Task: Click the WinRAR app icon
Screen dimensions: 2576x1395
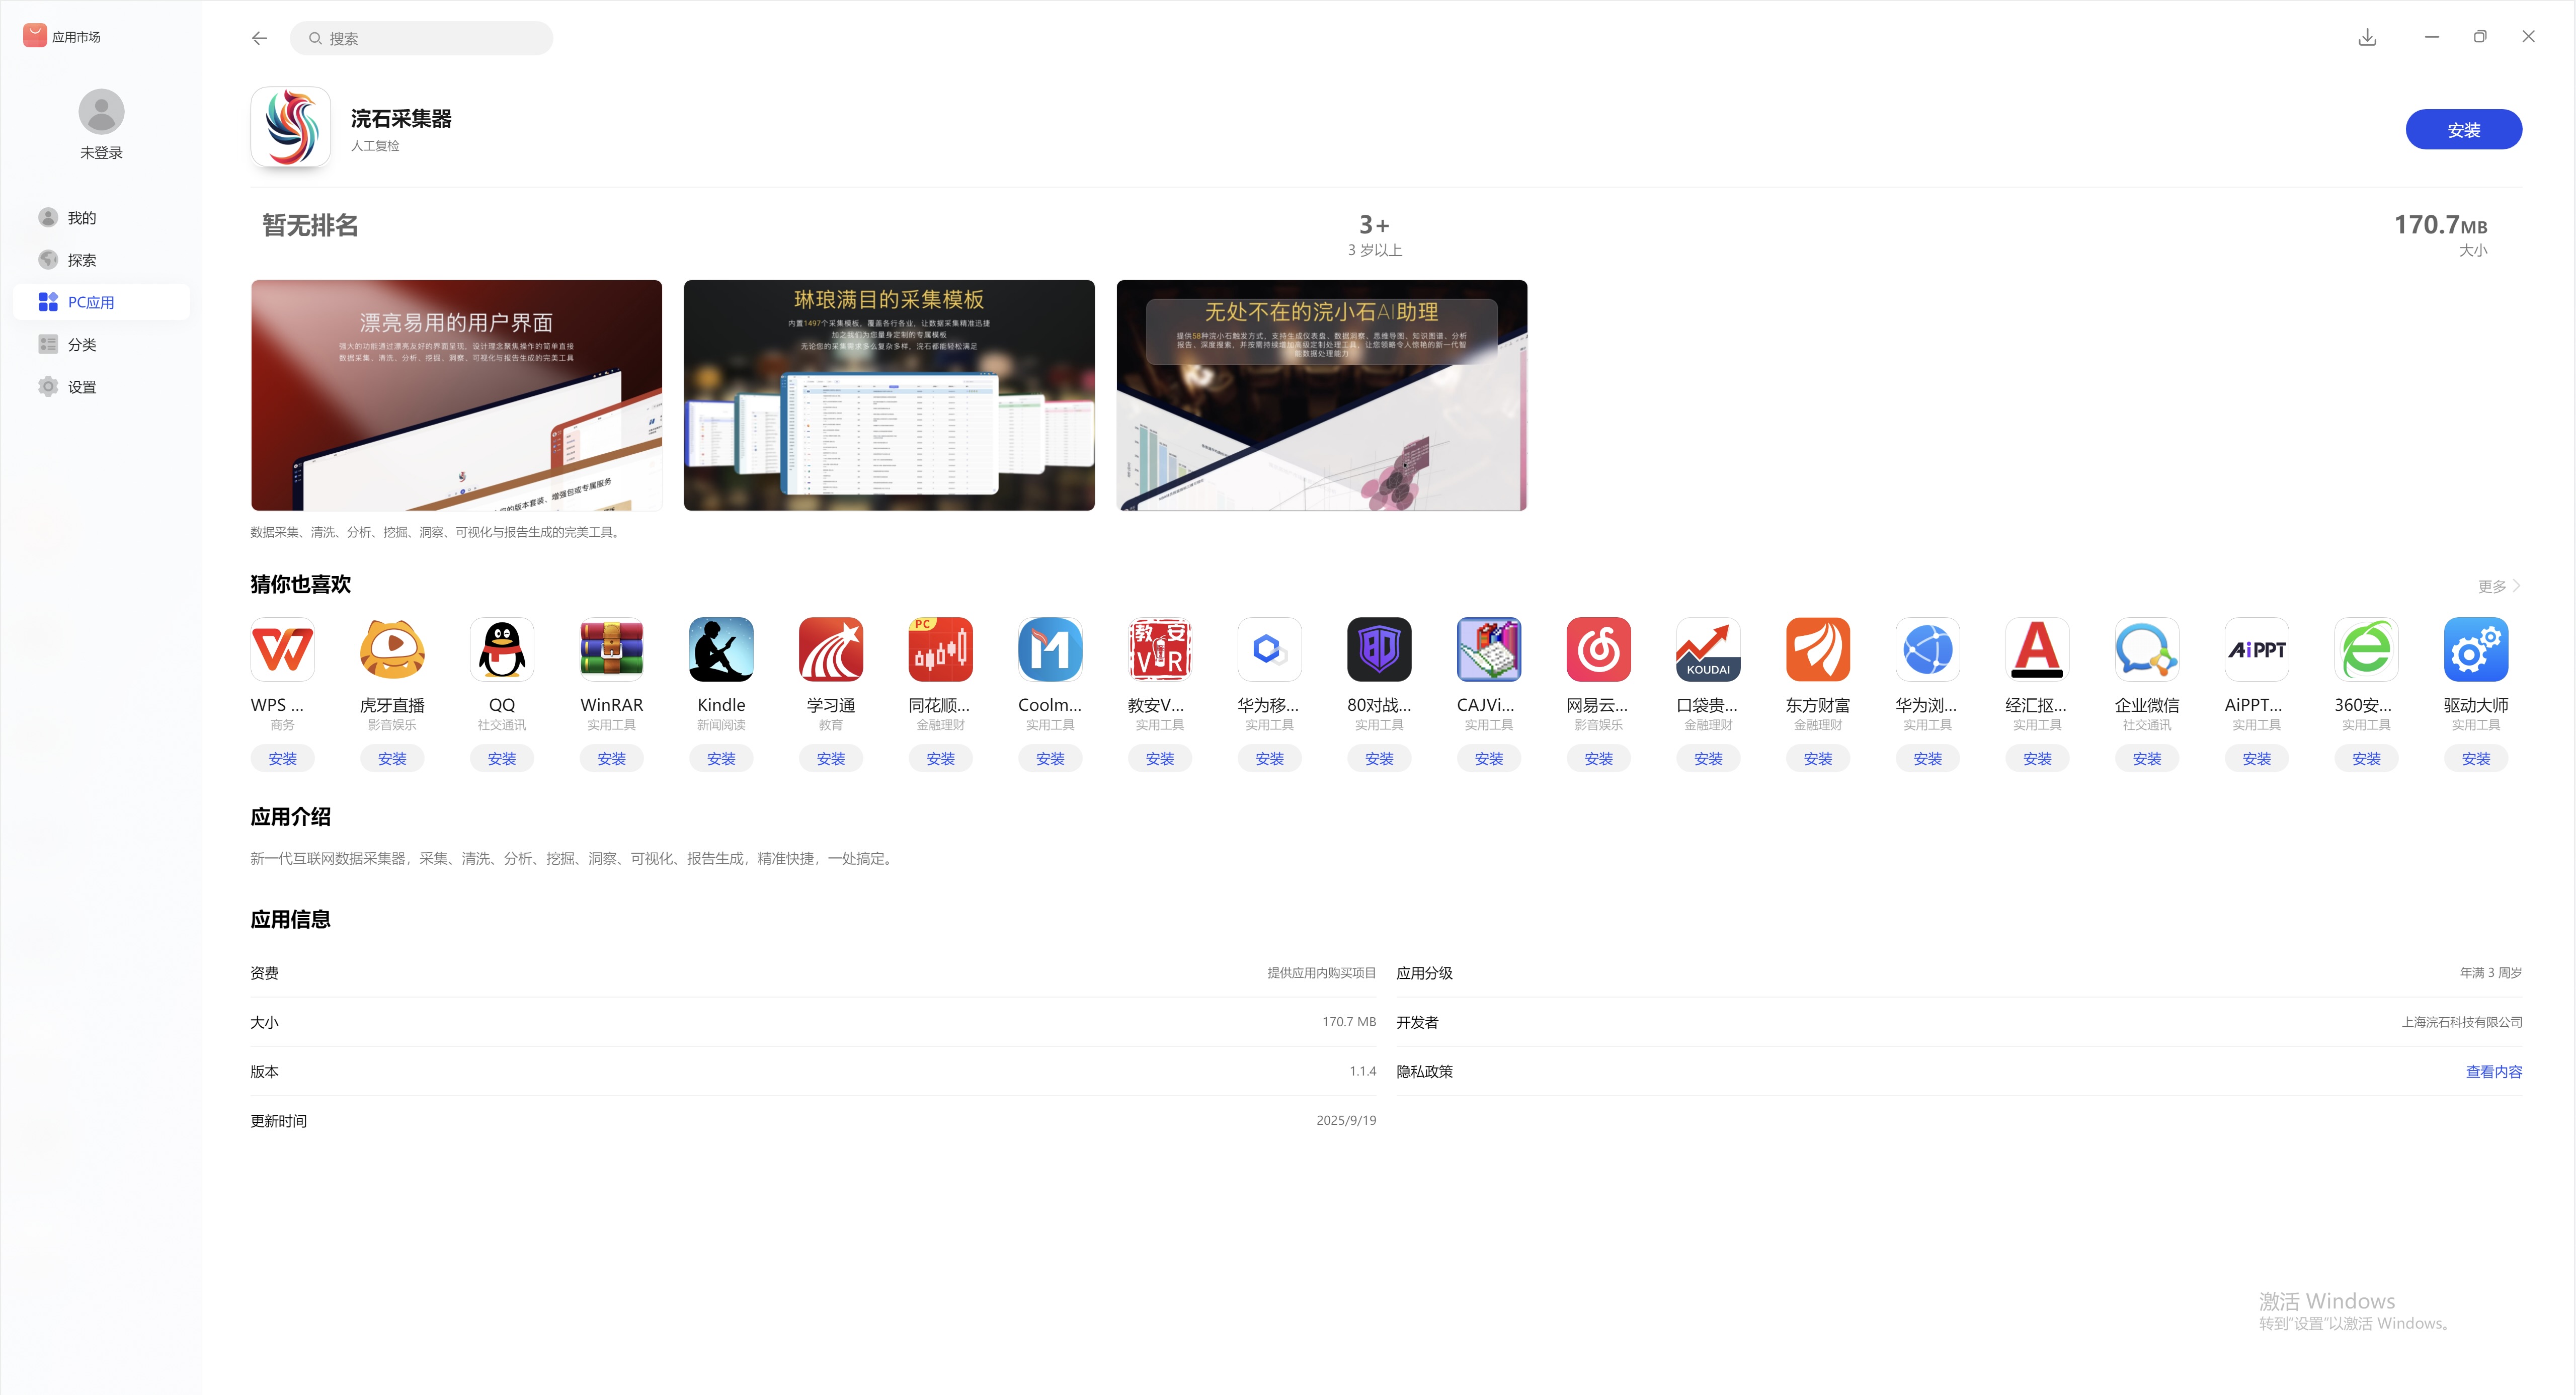Action: tap(611, 650)
